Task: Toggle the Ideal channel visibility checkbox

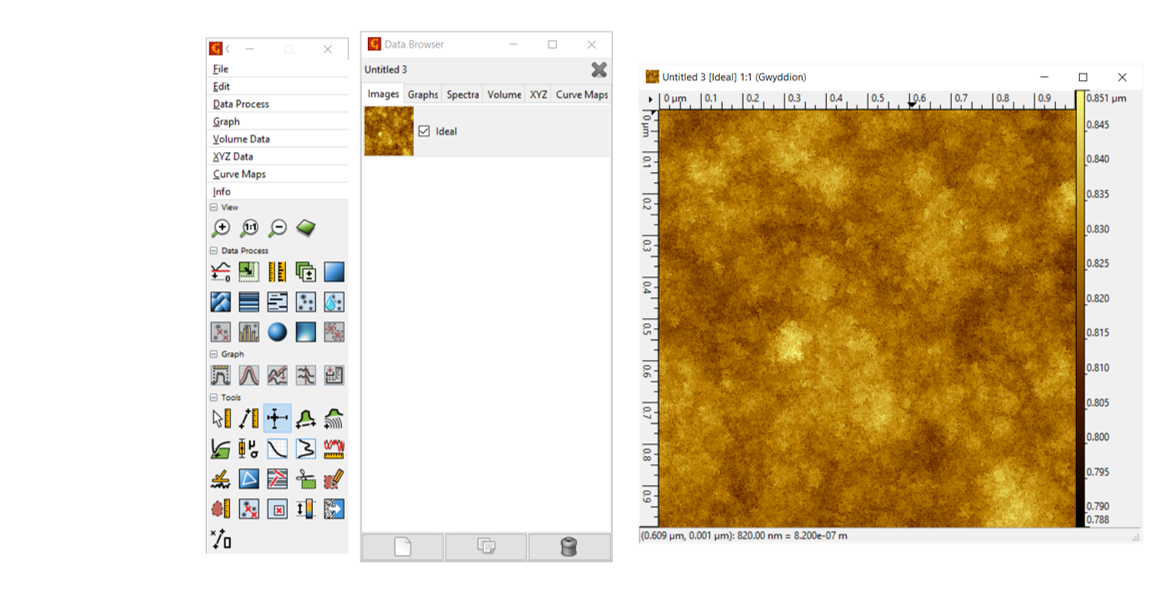Action: coord(424,131)
